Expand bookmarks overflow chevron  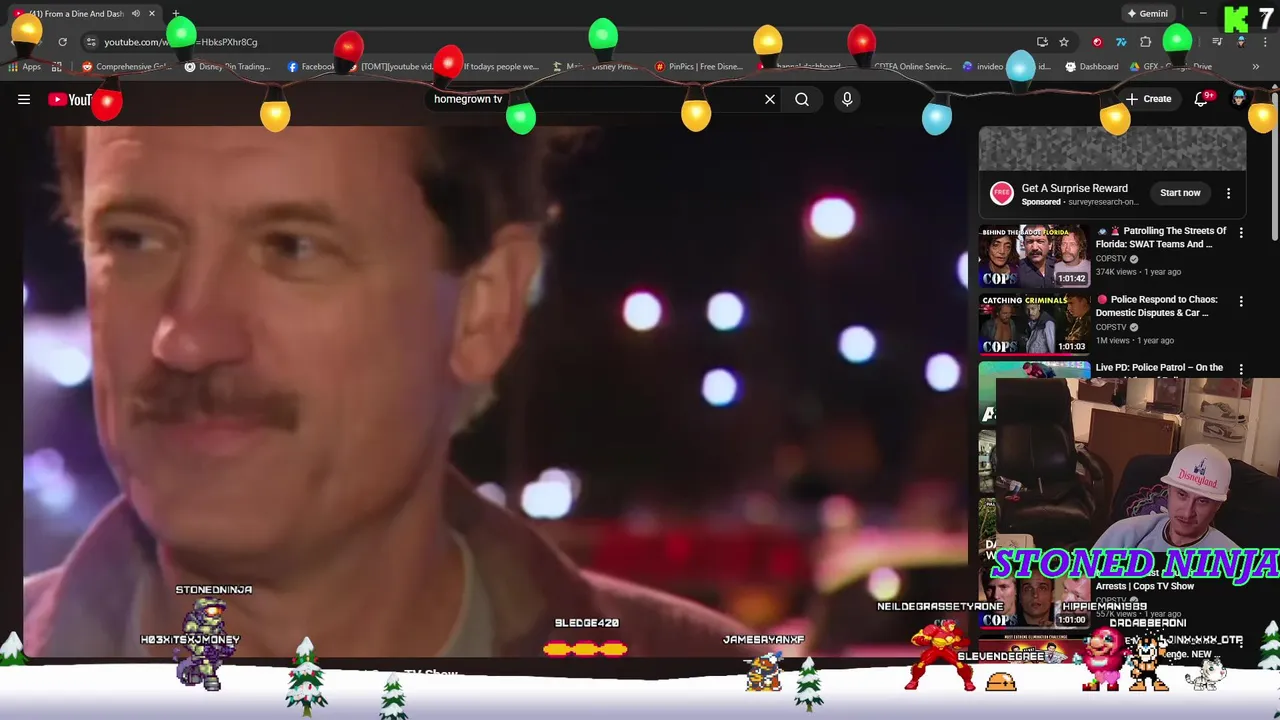point(1255,67)
